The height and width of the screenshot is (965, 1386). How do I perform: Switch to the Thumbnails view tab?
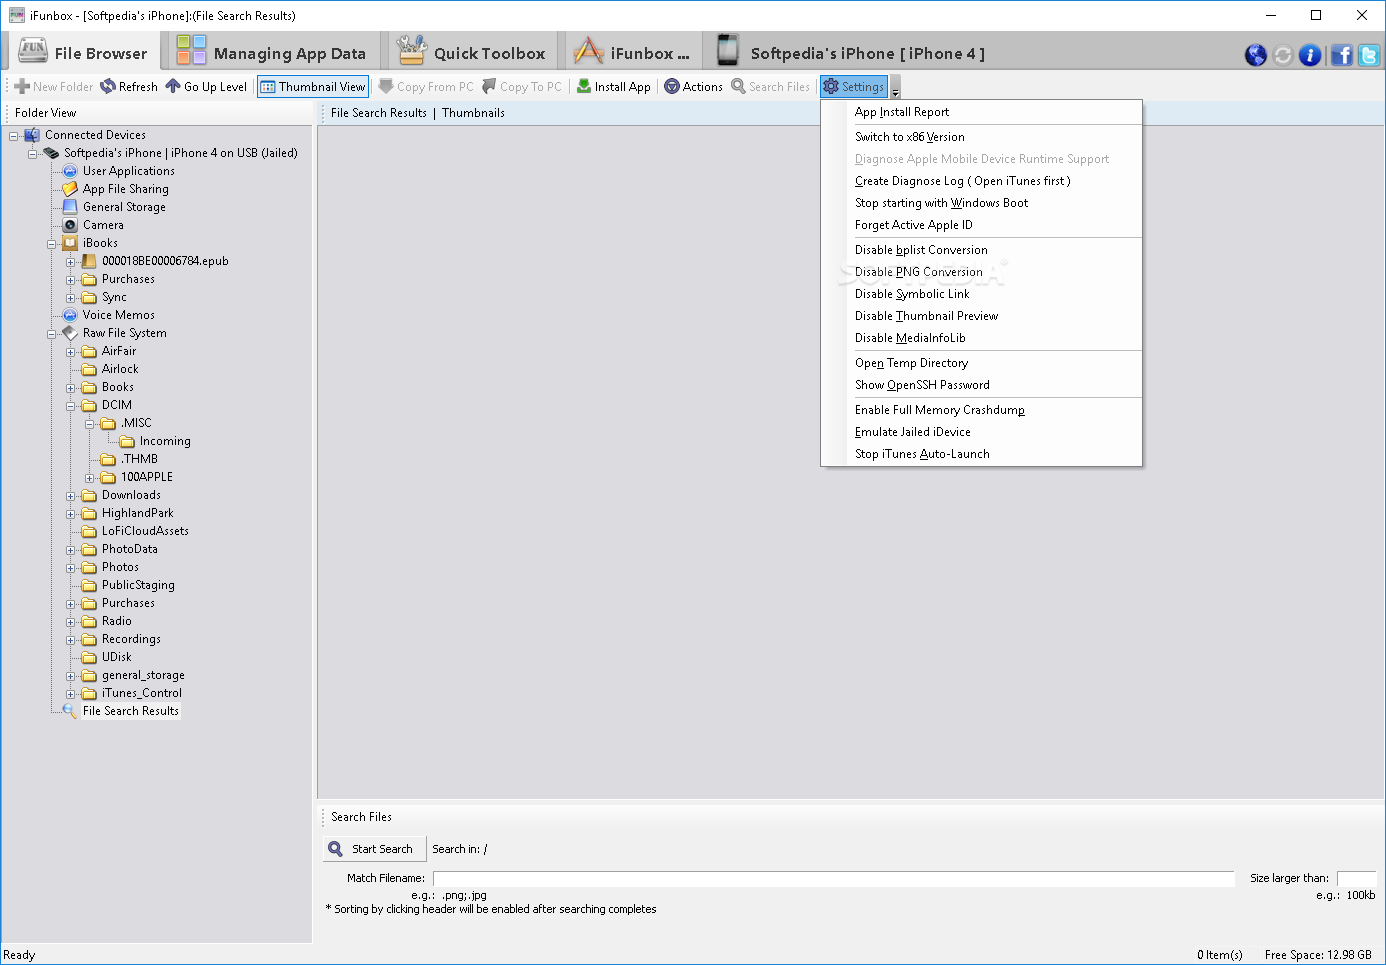(473, 113)
